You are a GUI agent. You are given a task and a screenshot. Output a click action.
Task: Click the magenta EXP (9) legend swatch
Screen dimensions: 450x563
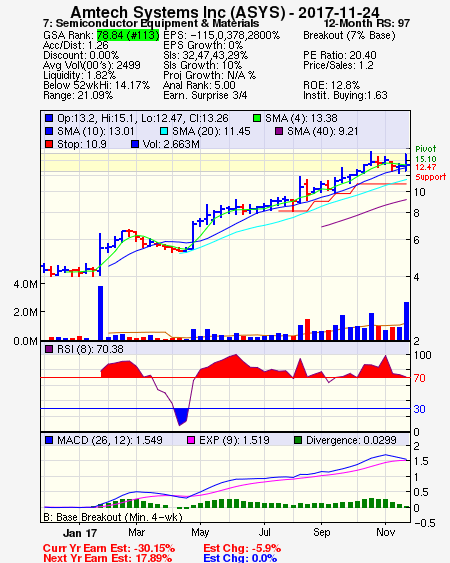[x=191, y=440]
